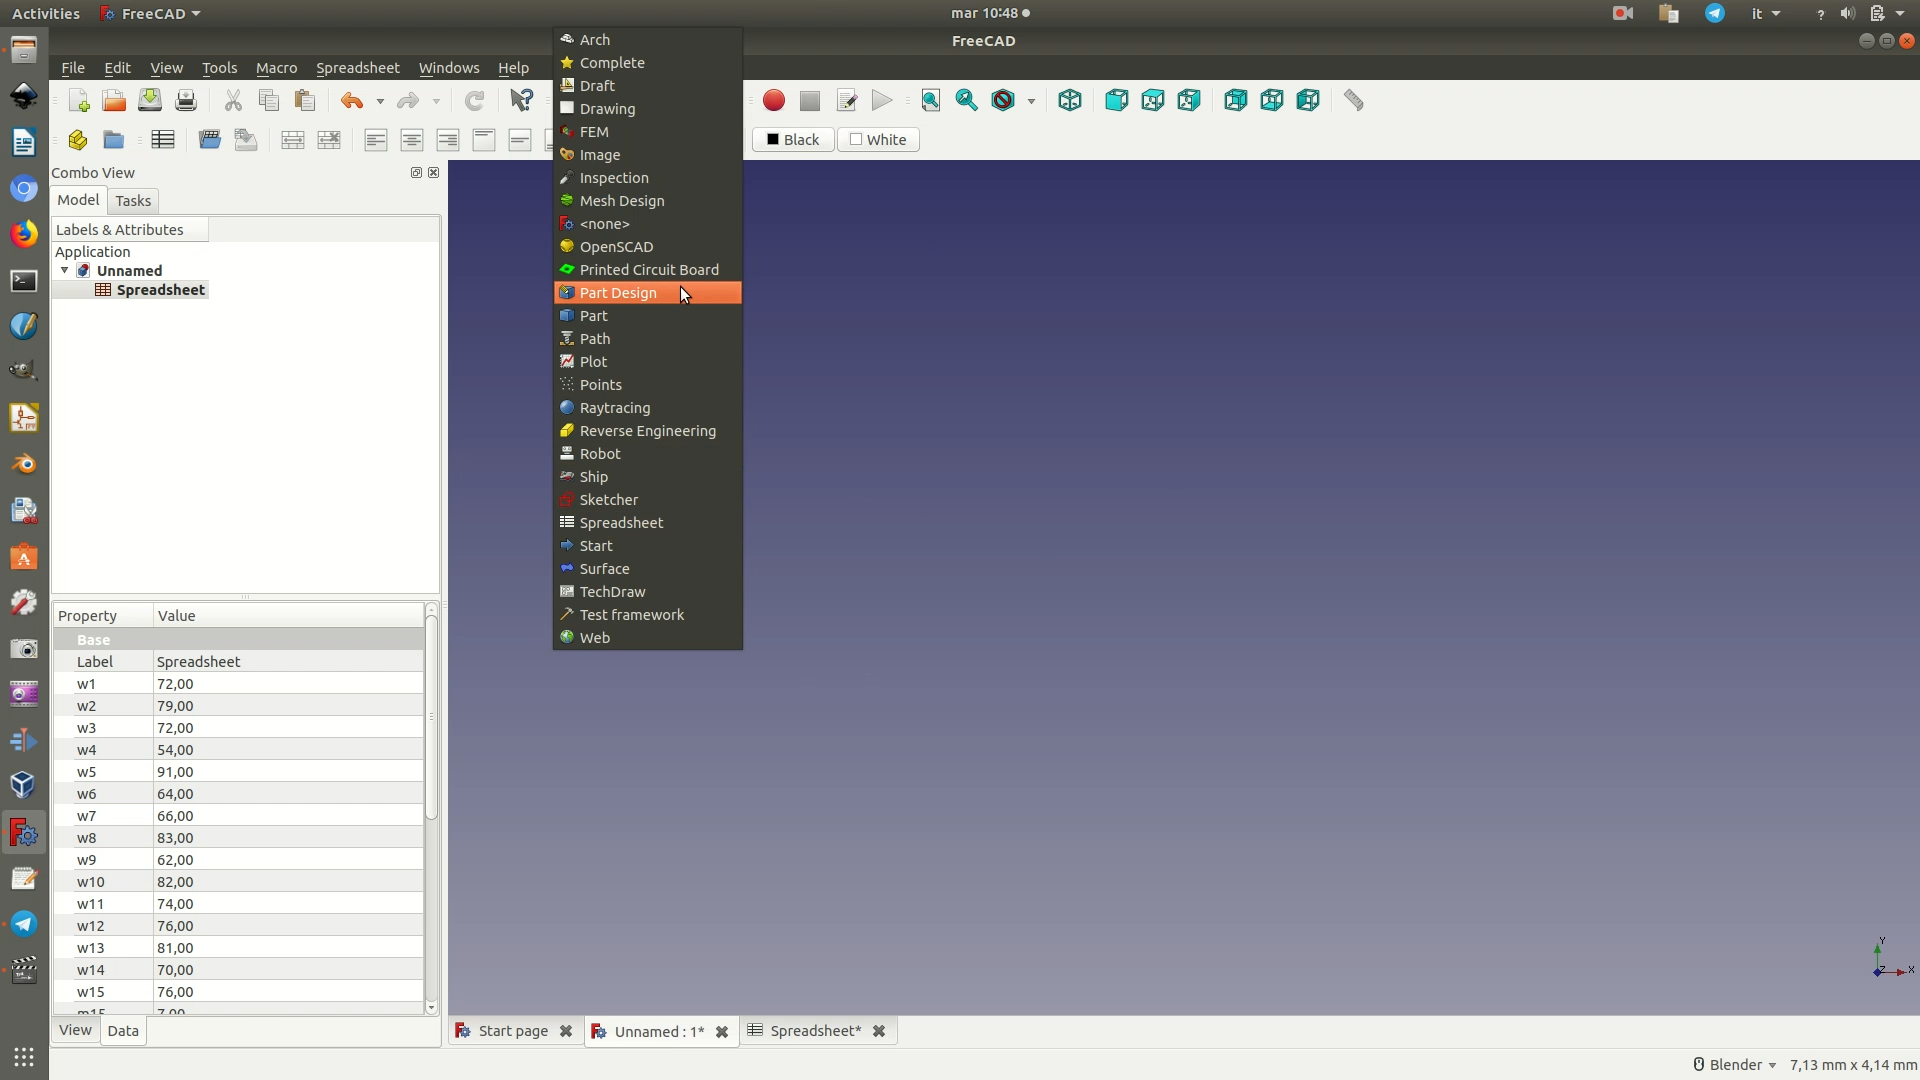This screenshot has height=1080, width=1920.
Task: Click the Print icon in toolbar
Action: (x=186, y=100)
